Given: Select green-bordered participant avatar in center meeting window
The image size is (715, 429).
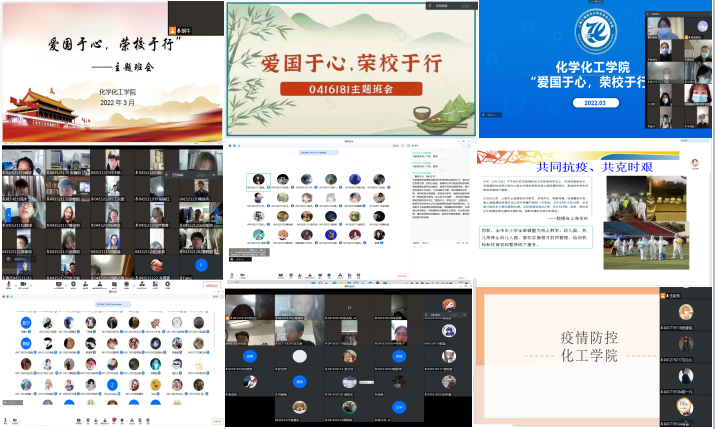Looking at the screenshot, I should [x=258, y=180].
